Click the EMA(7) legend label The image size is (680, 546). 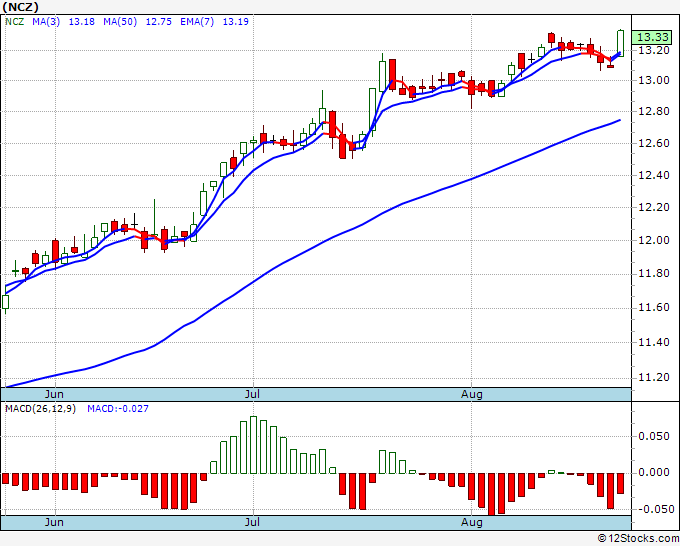point(197,21)
